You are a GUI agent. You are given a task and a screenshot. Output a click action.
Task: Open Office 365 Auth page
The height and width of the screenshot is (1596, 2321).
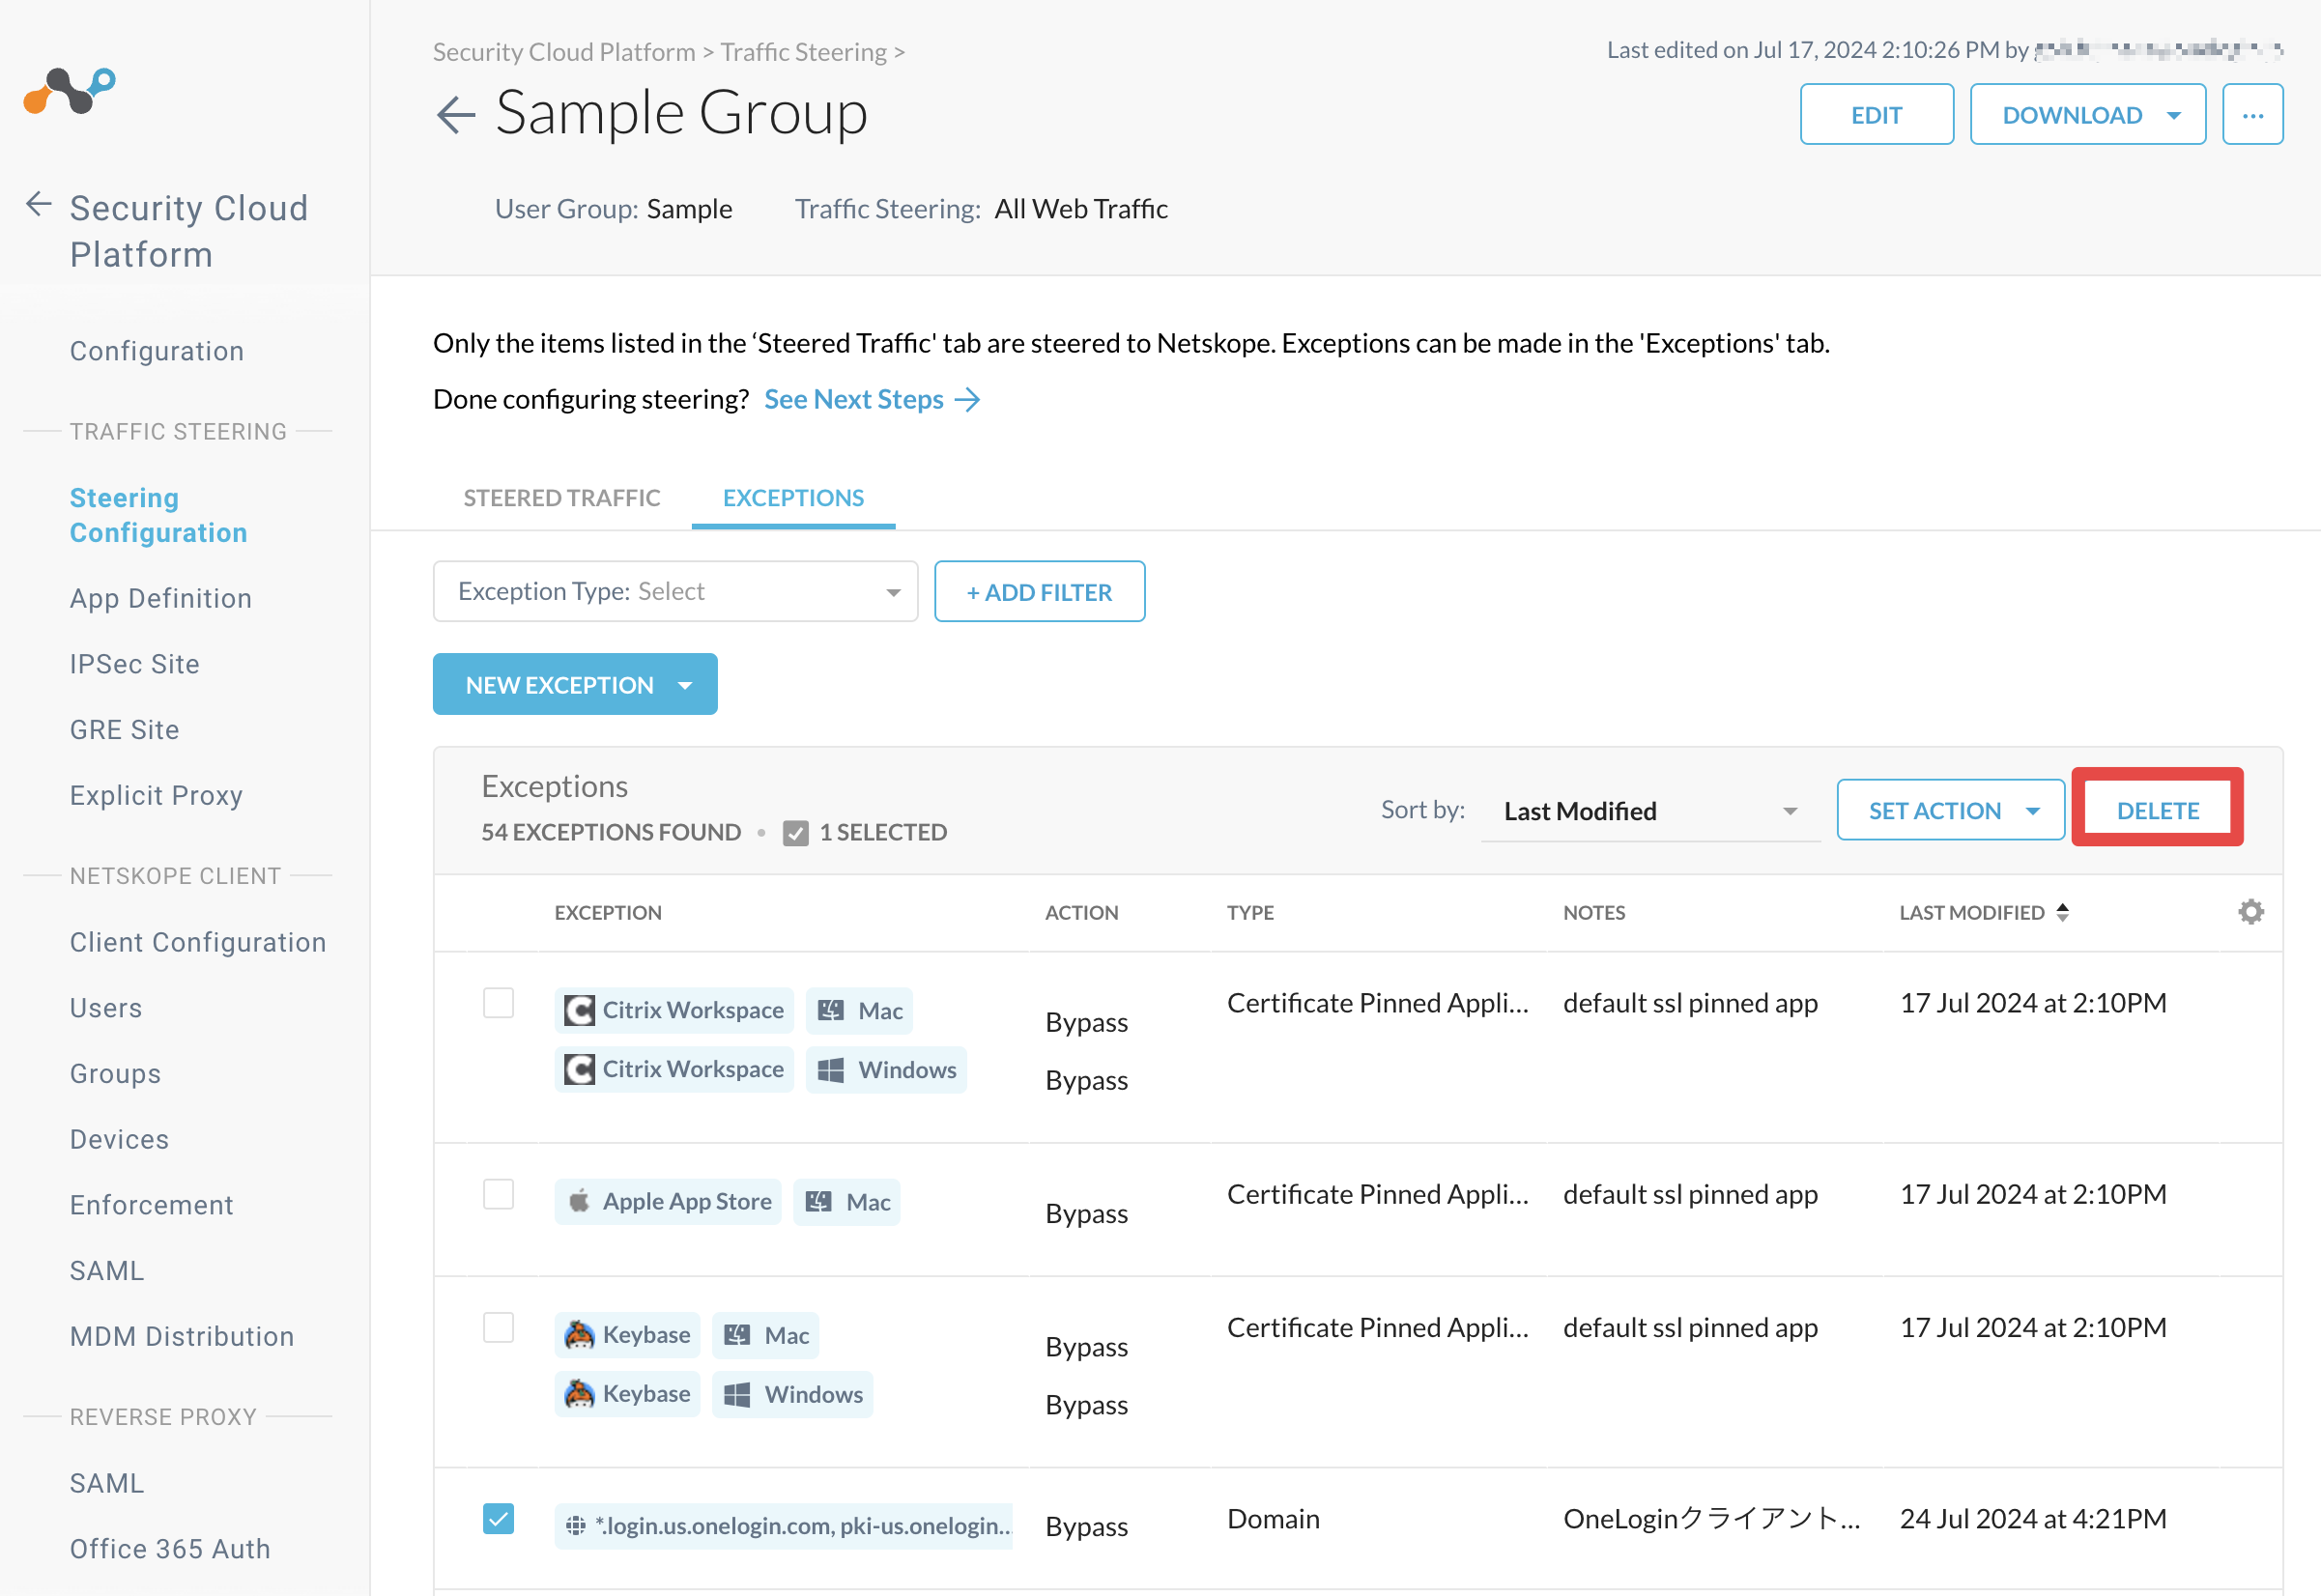click(171, 1548)
